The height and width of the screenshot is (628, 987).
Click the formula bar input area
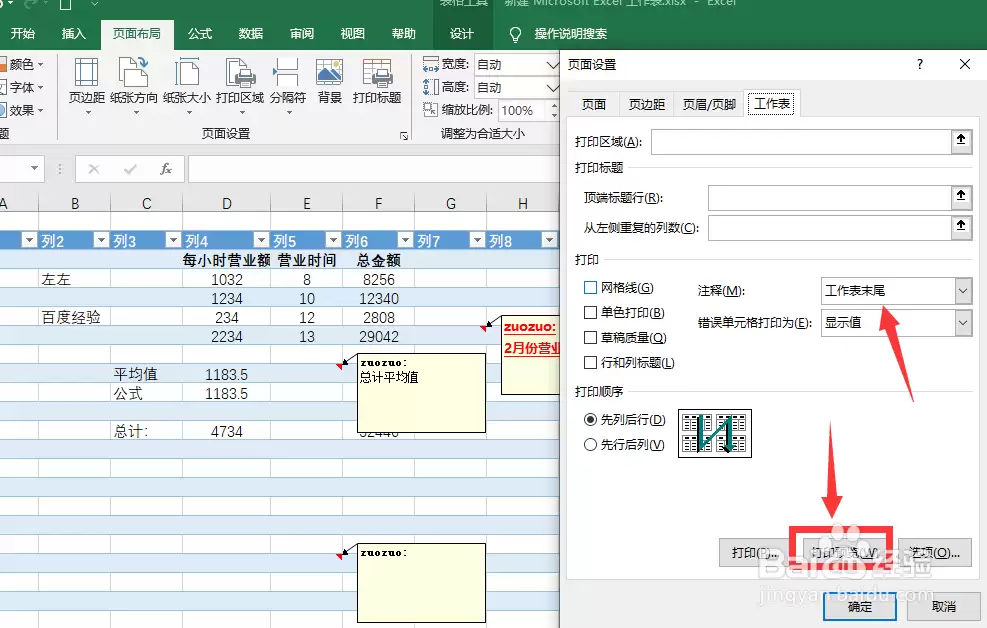pyautogui.click(x=373, y=169)
